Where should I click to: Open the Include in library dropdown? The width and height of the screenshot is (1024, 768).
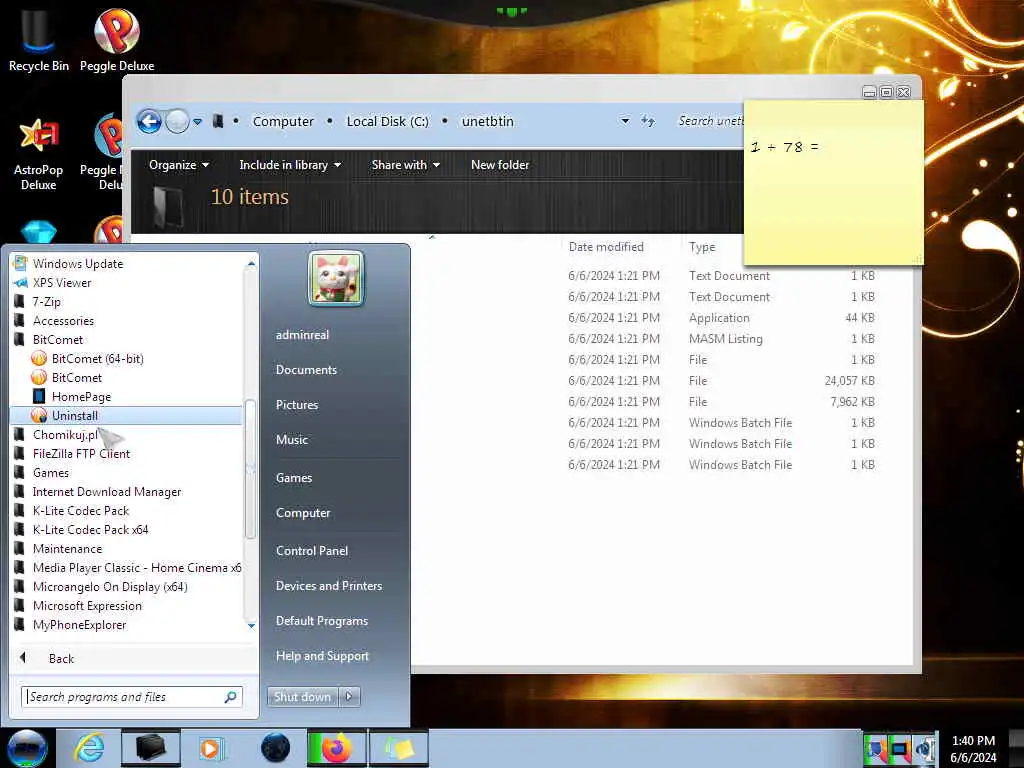(290, 165)
